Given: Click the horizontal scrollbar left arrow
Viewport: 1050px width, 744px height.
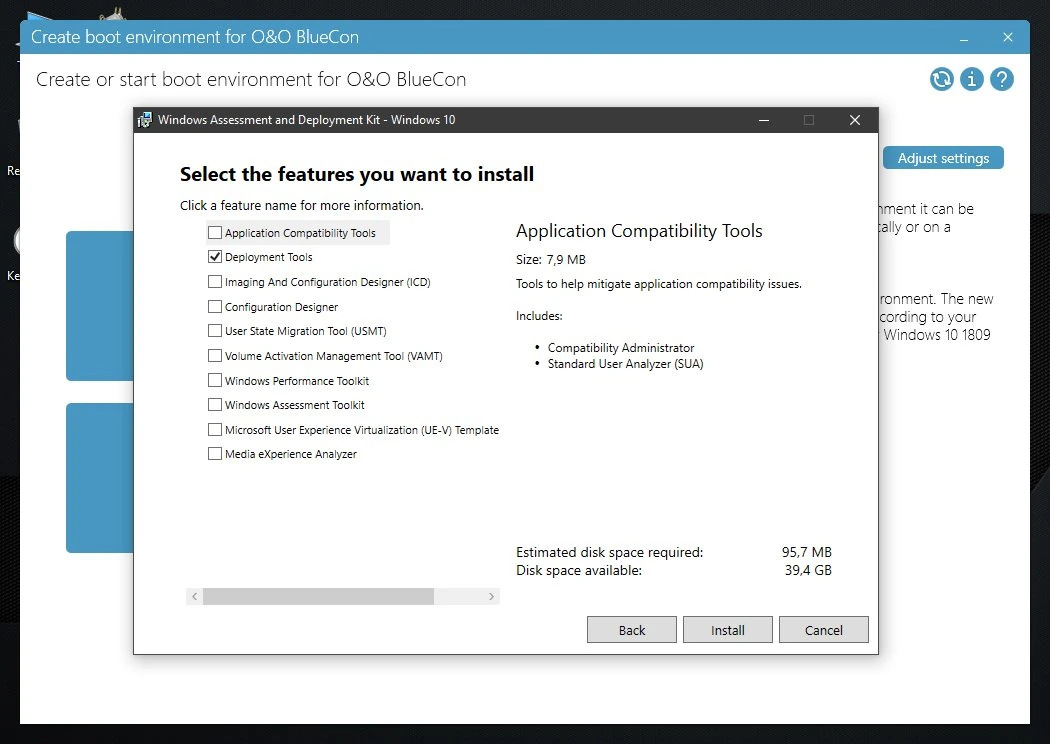Looking at the screenshot, I should 194,596.
